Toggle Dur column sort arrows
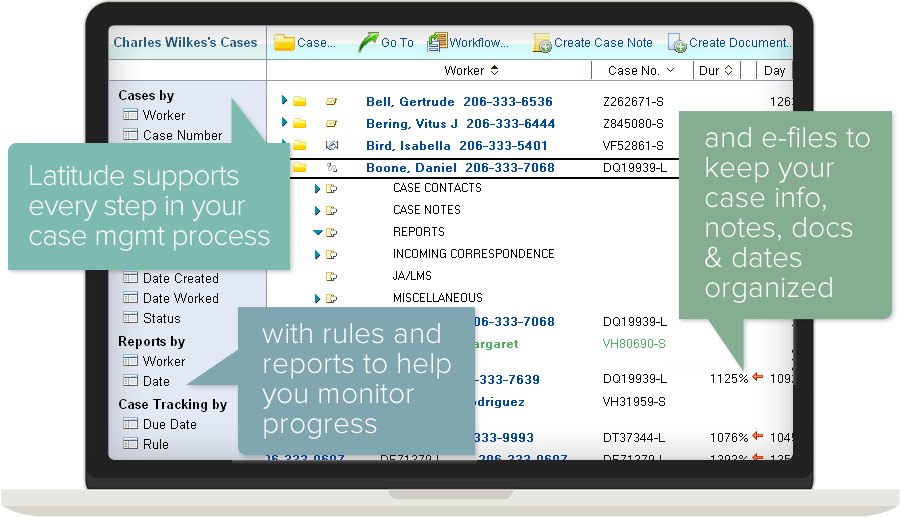The image size is (900, 517). 728,70
